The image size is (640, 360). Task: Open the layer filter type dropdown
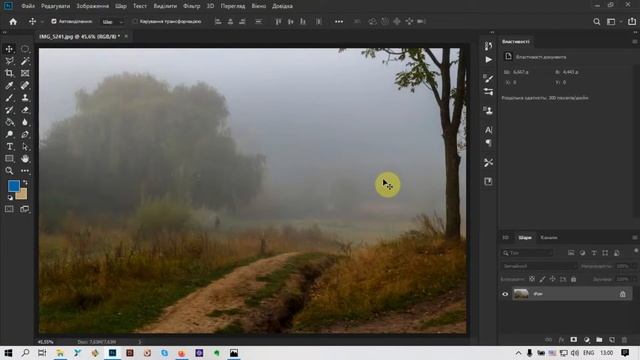(x=527, y=253)
